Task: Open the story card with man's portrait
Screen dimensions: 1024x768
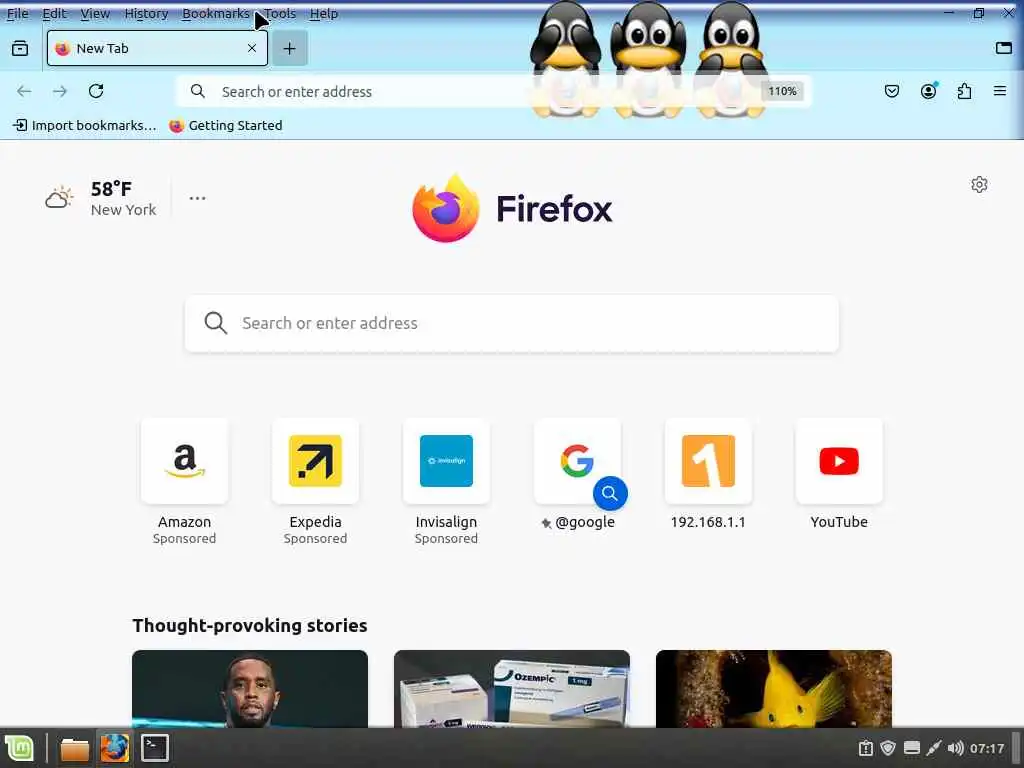Action: [250, 688]
